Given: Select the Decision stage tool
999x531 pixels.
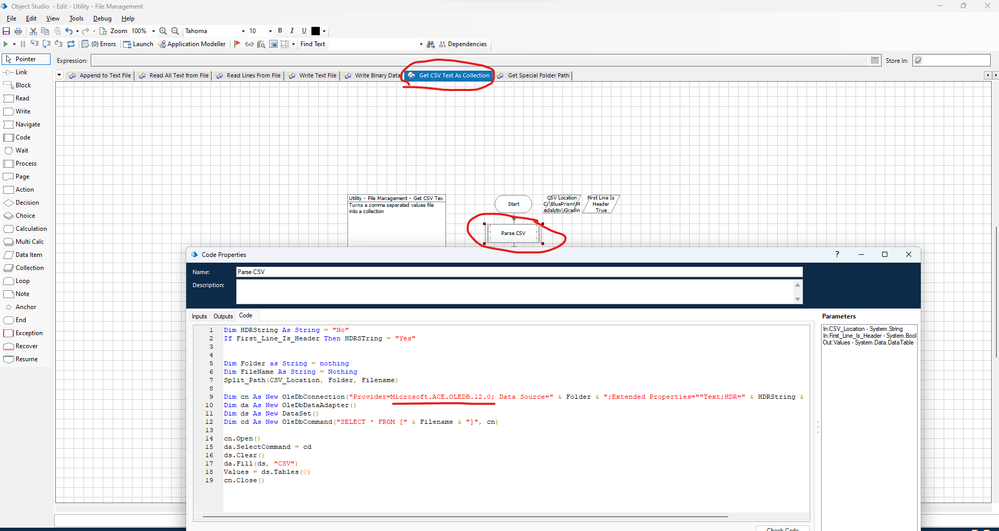Looking at the screenshot, I should (x=24, y=202).
